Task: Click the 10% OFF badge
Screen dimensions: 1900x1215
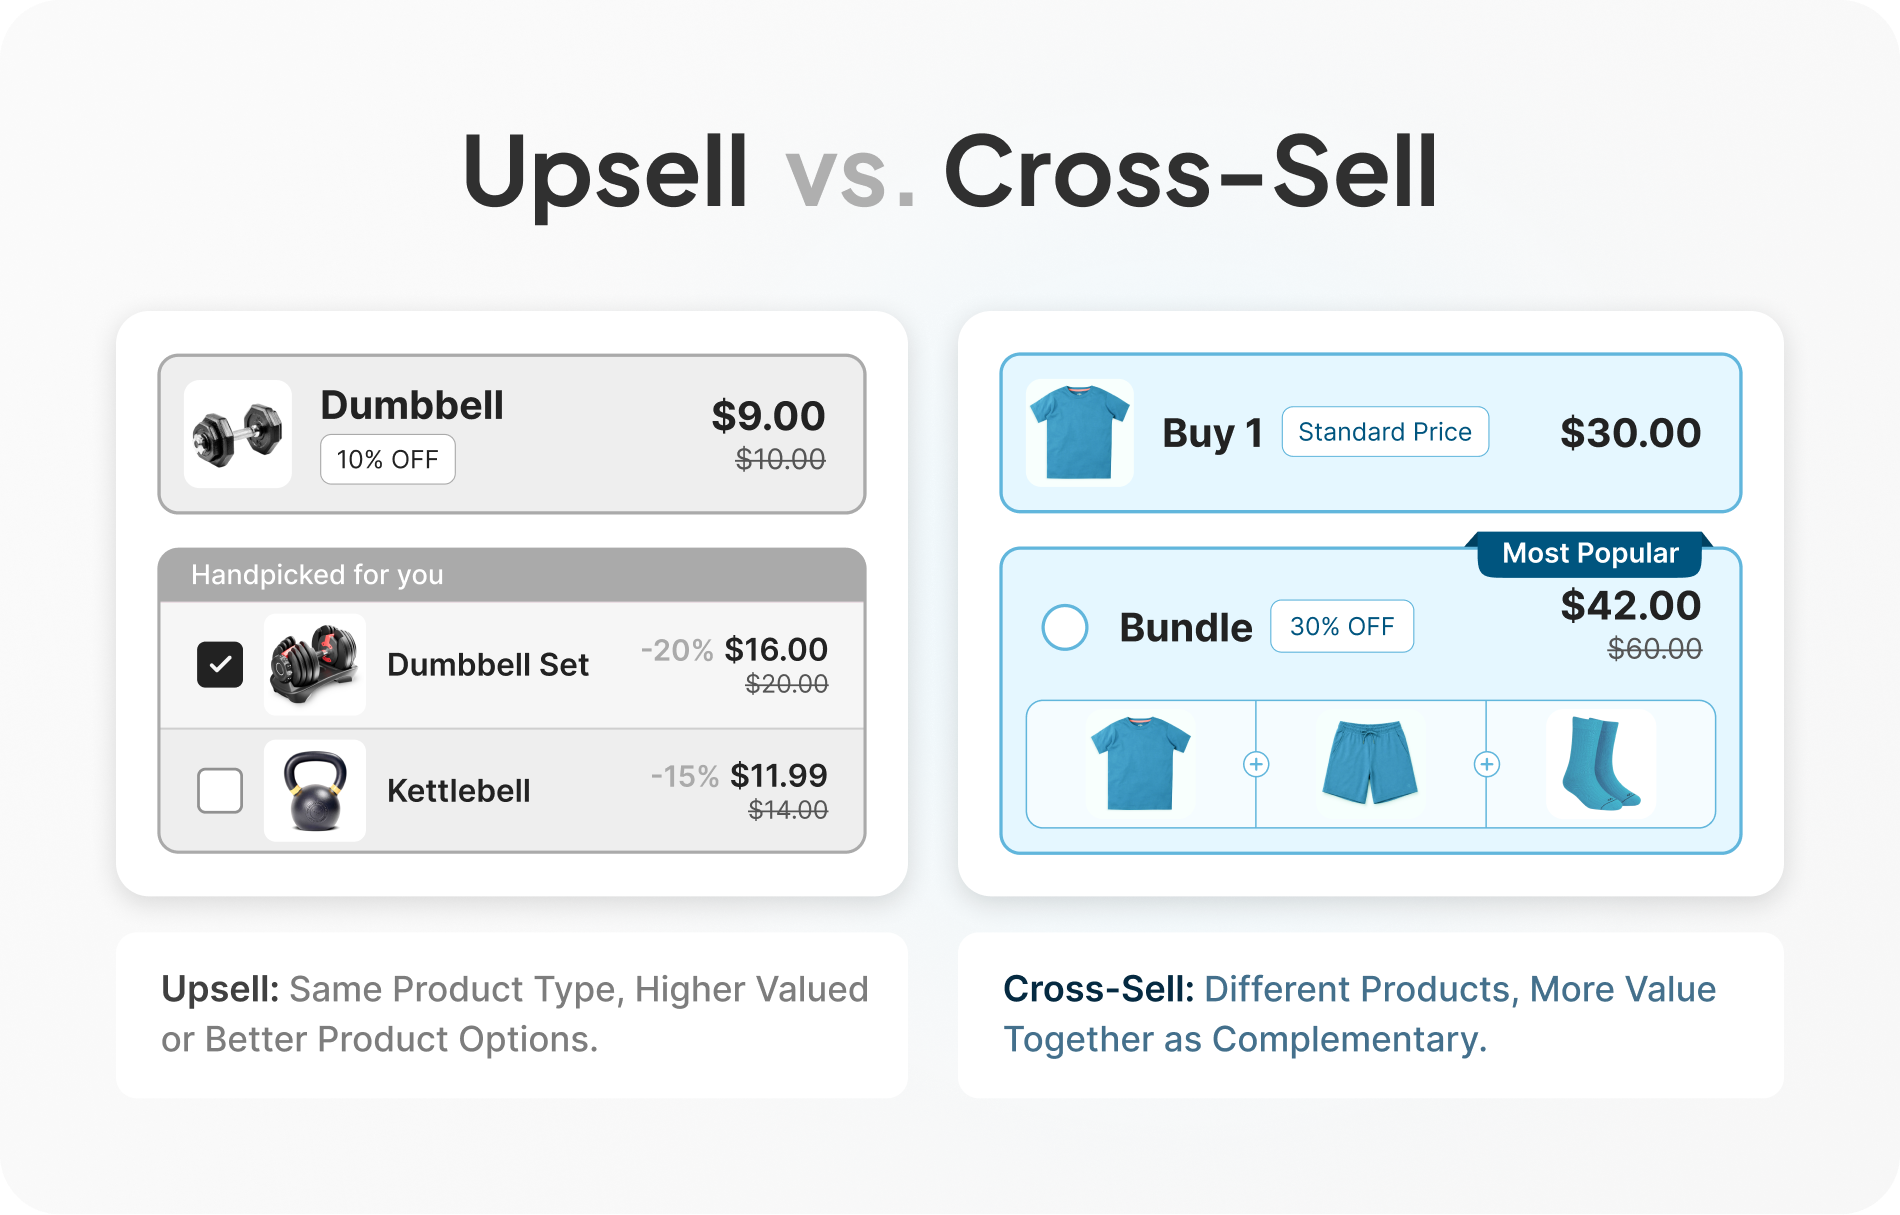Action: tap(388, 459)
